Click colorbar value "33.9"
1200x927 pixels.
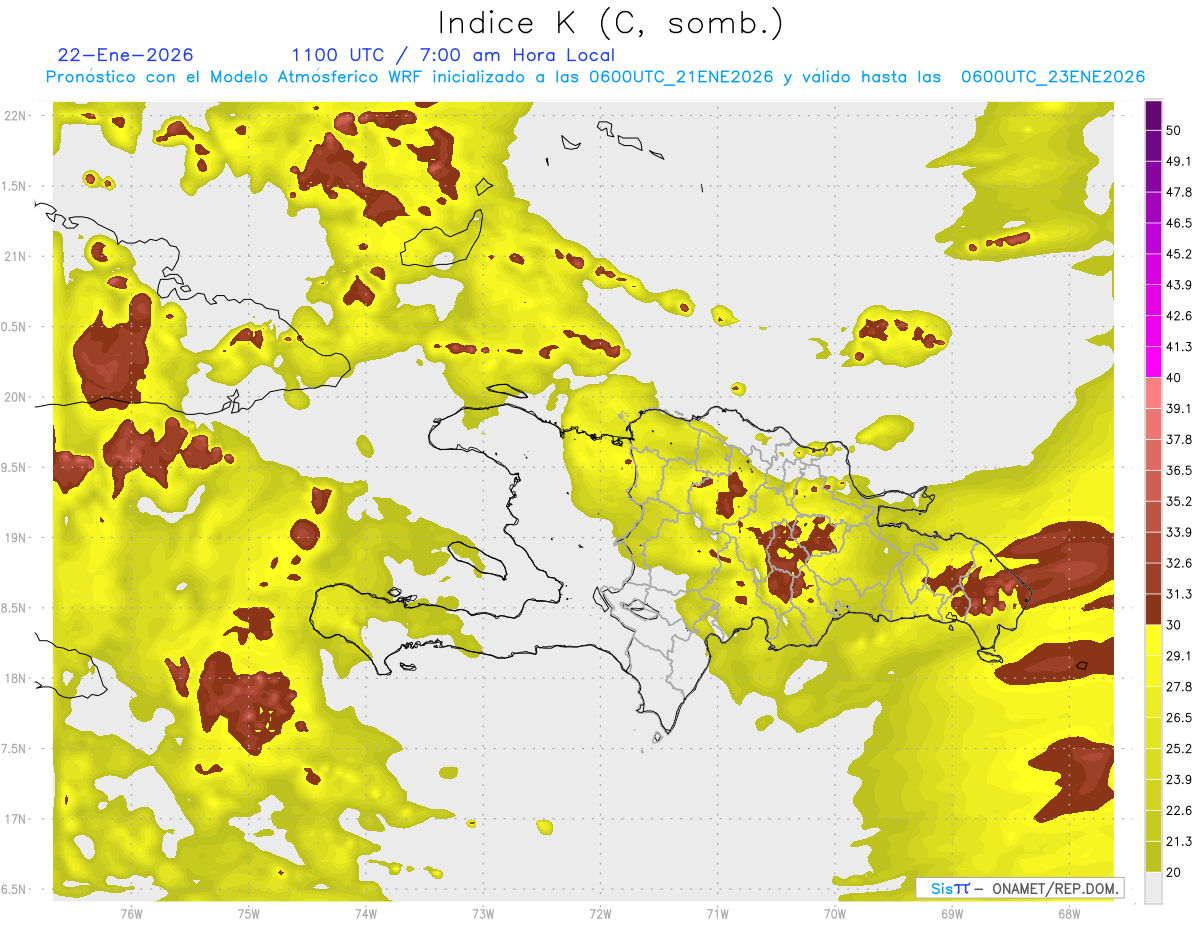[x=1179, y=532]
